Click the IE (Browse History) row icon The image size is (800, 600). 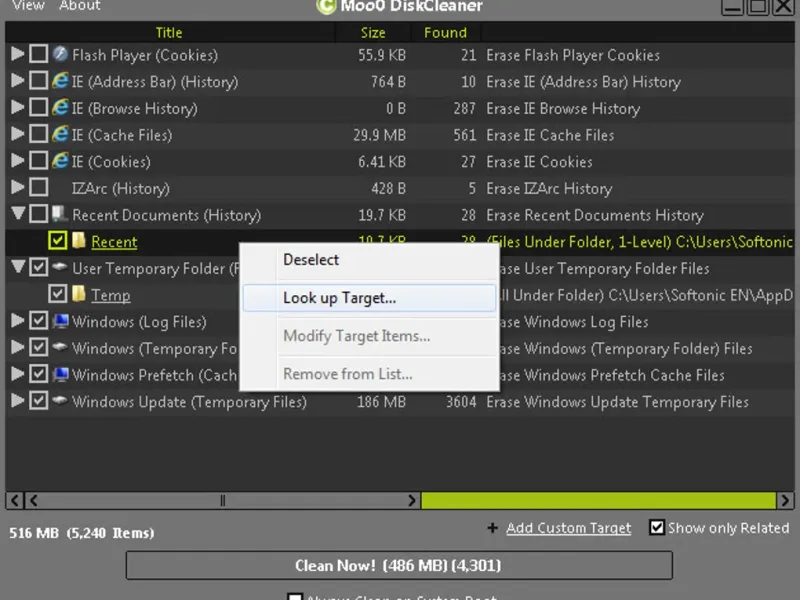(61, 107)
